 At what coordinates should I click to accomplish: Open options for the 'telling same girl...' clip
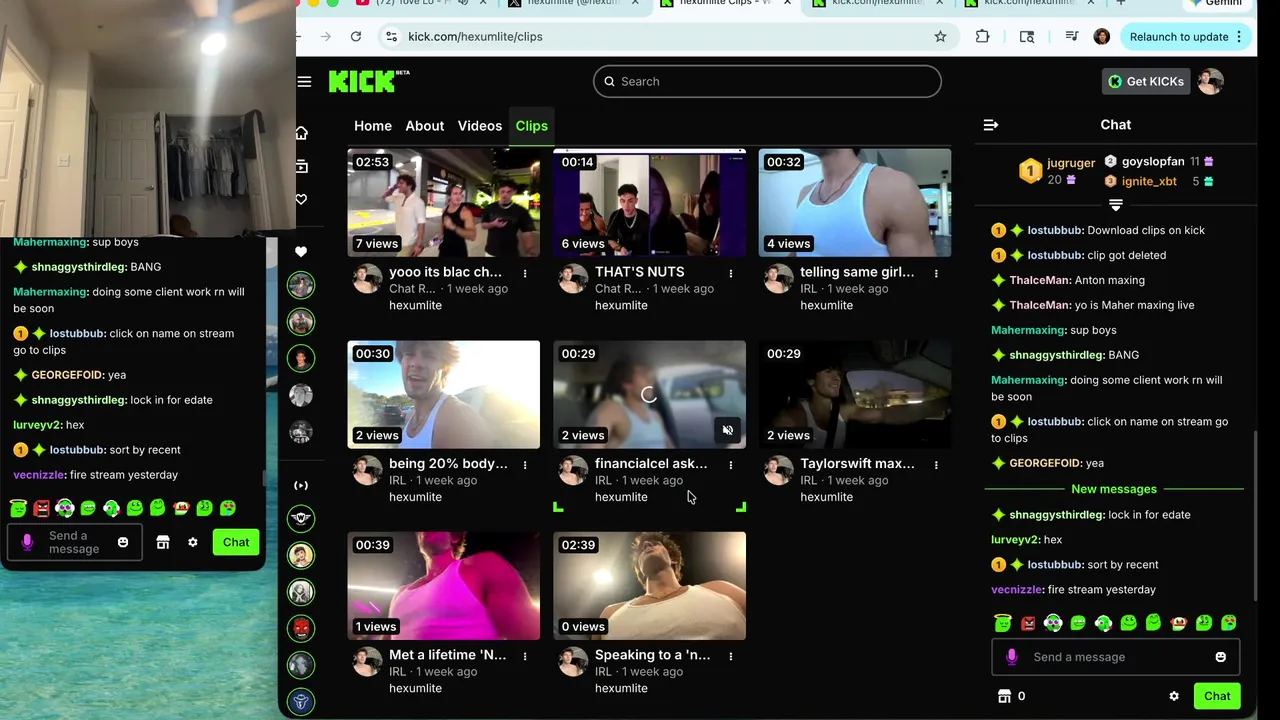pos(936,273)
